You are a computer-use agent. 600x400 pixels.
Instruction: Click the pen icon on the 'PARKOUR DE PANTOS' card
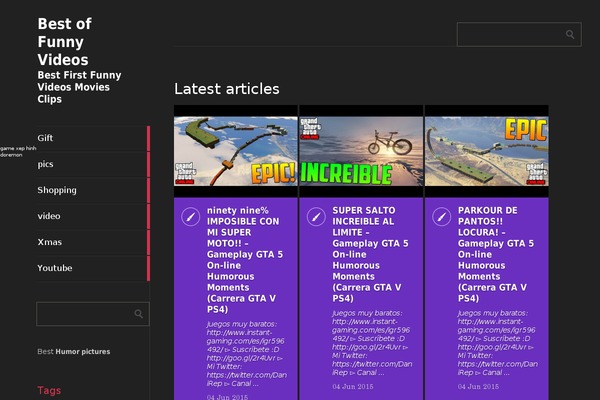[442, 217]
